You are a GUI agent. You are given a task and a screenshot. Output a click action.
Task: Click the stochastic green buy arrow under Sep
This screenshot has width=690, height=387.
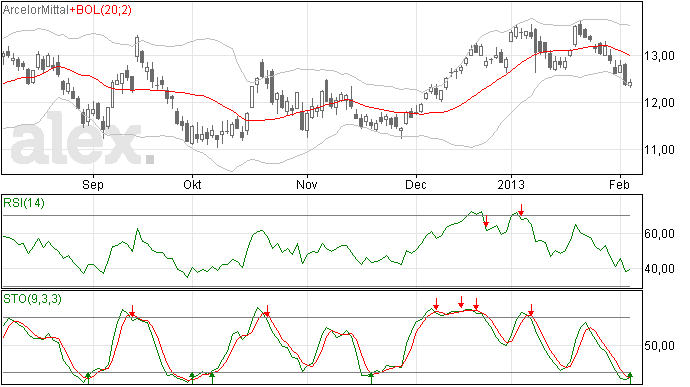[x=88, y=378]
